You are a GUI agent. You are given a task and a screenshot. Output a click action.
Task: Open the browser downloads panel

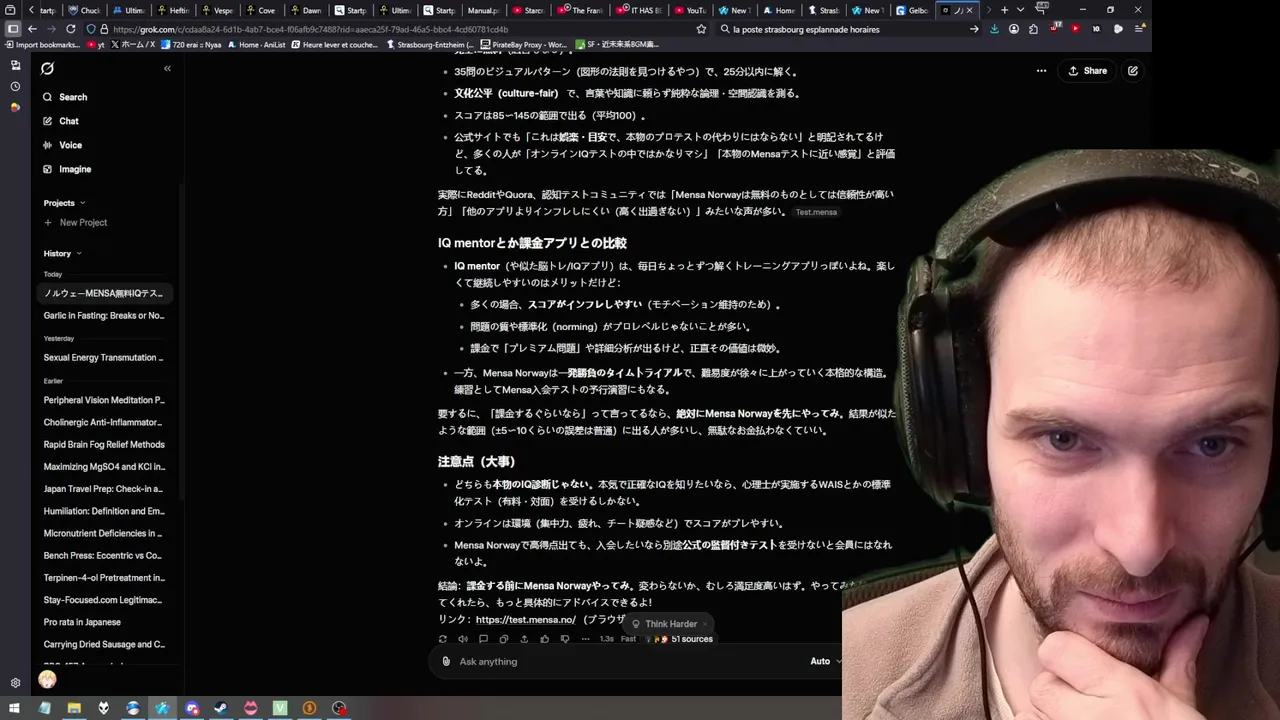click(x=994, y=29)
